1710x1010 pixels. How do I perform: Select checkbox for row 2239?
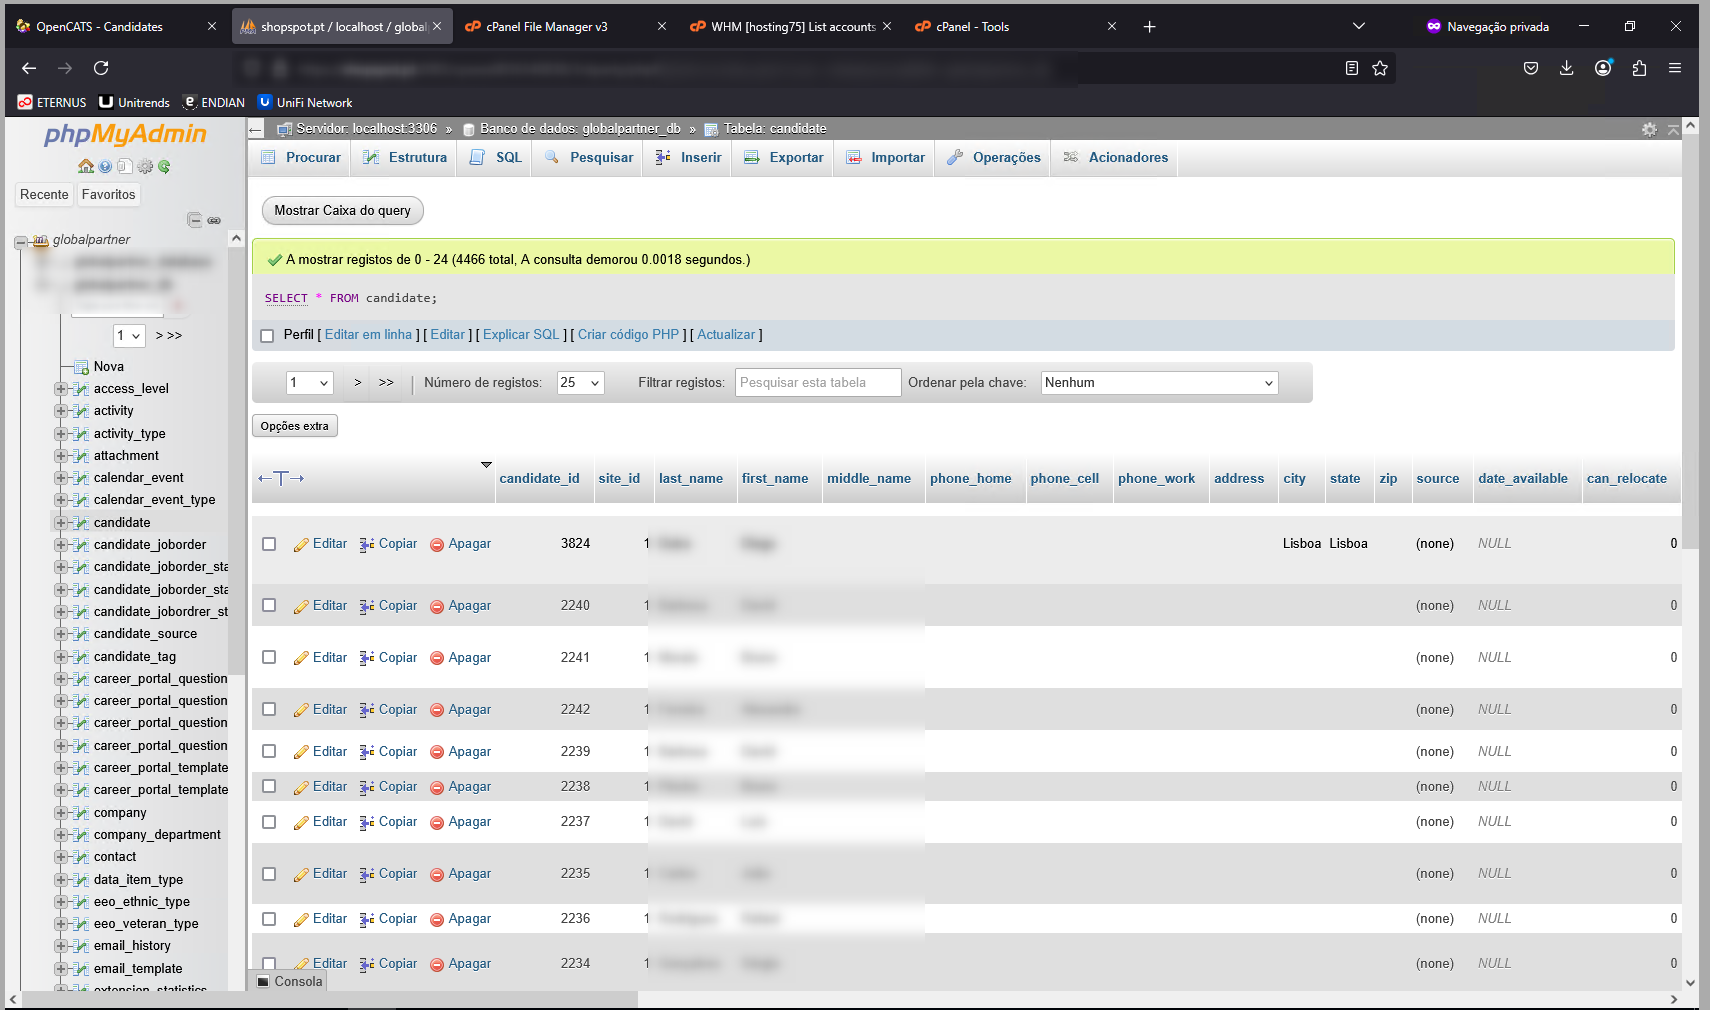(269, 752)
